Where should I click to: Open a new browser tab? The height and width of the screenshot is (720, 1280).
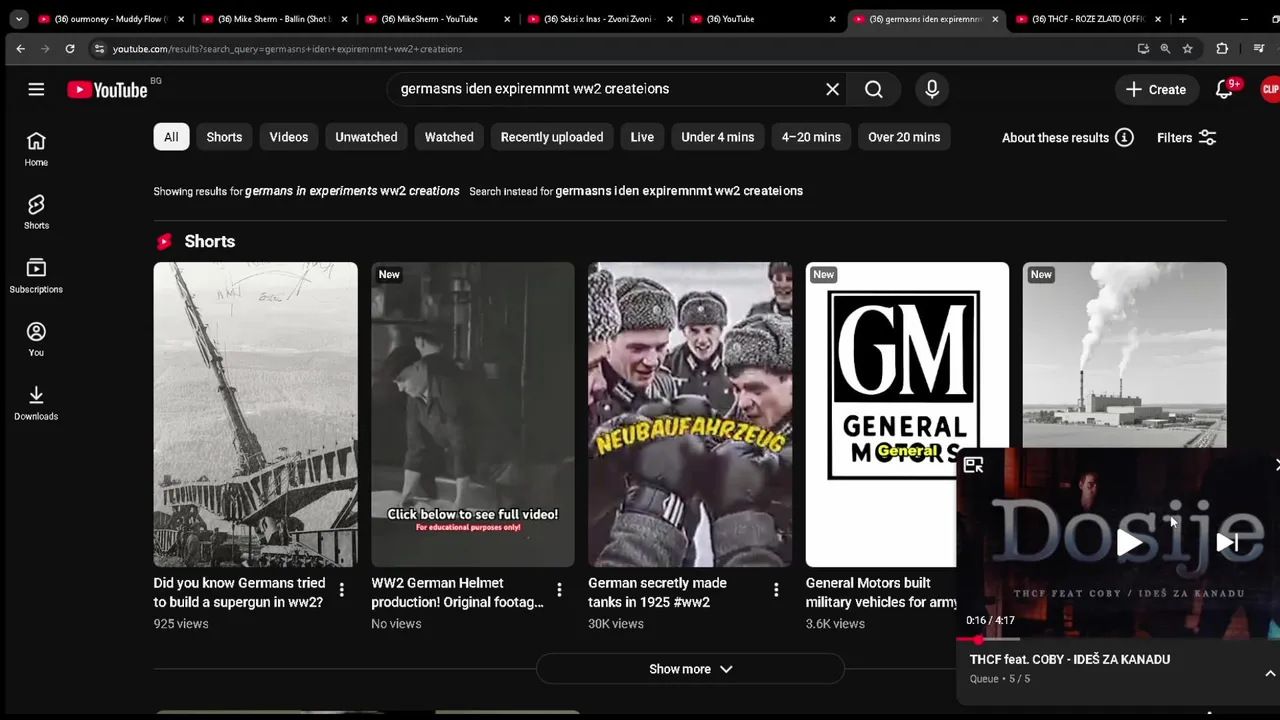1182,19
